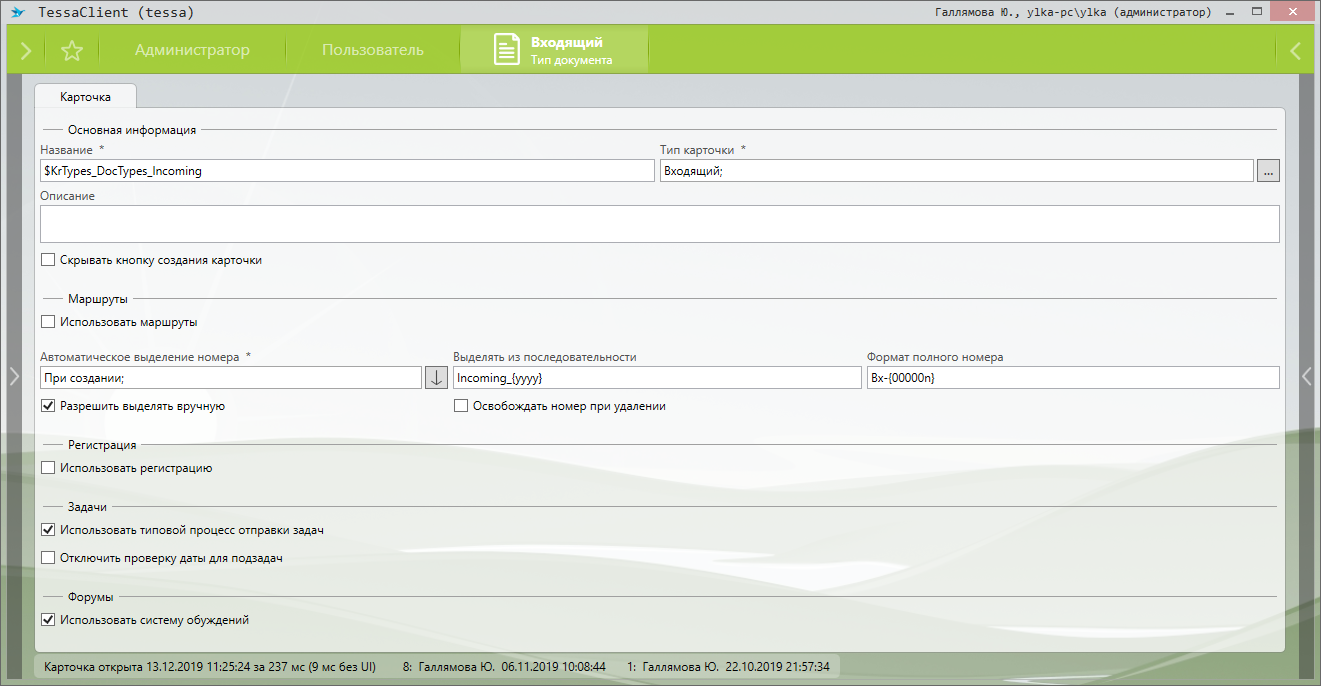Image resolution: width=1321 pixels, height=686 pixels.
Task: Click the down arrow button beside При создании
Action: 437,377
